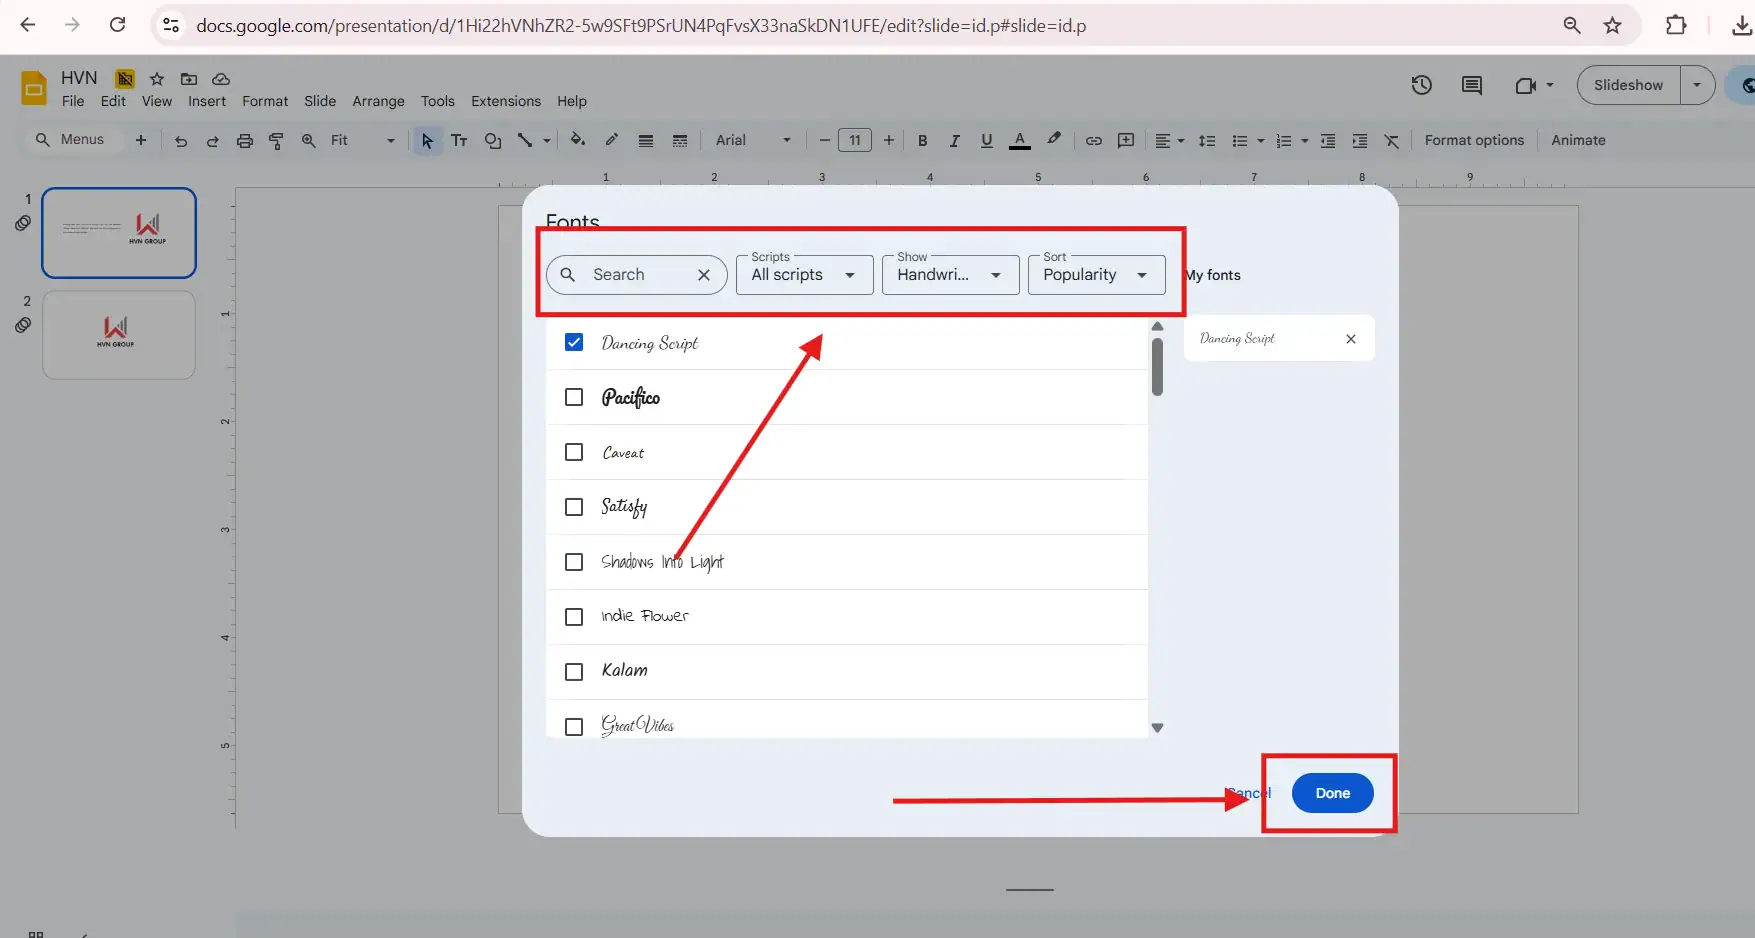Click the Done button
The height and width of the screenshot is (938, 1755).
[x=1331, y=792]
